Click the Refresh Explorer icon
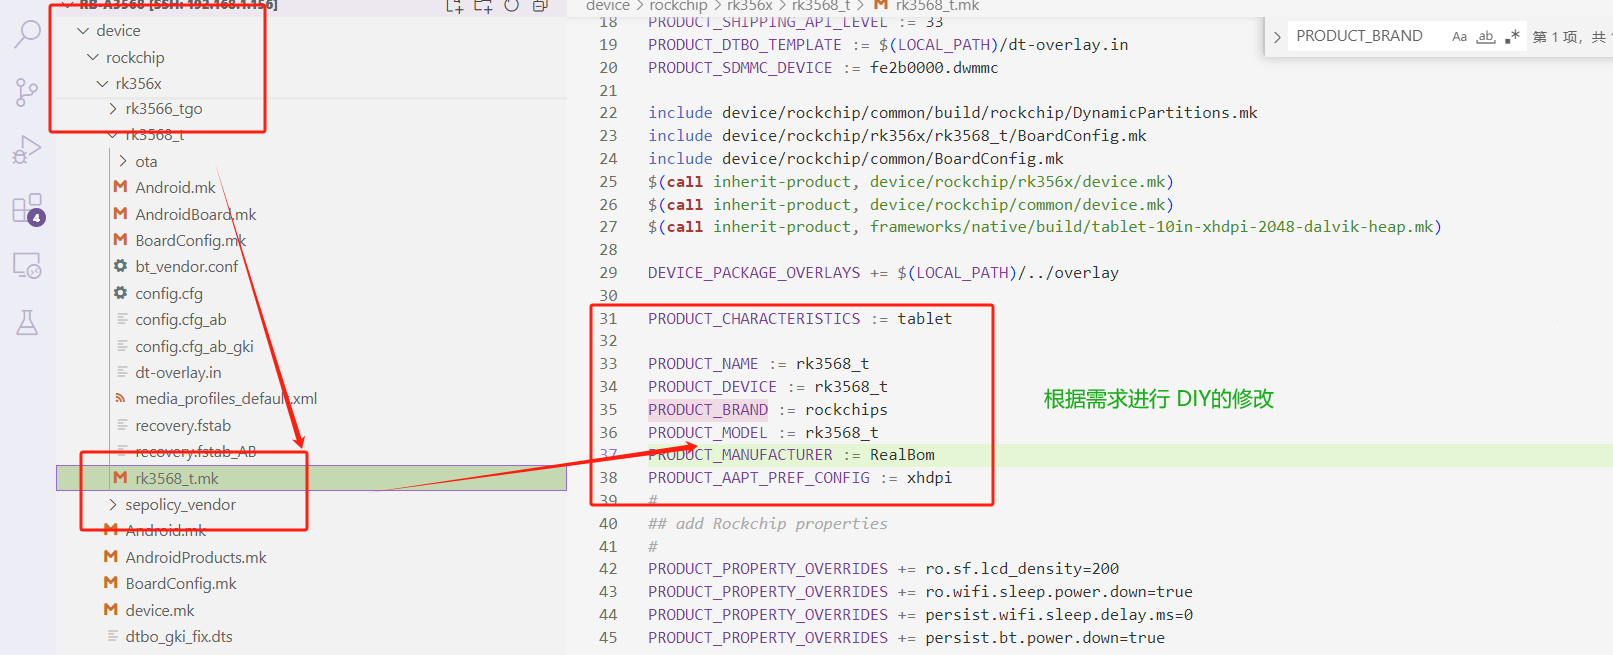The height and width of the screenshot is (655, 1613). (512, 6)
